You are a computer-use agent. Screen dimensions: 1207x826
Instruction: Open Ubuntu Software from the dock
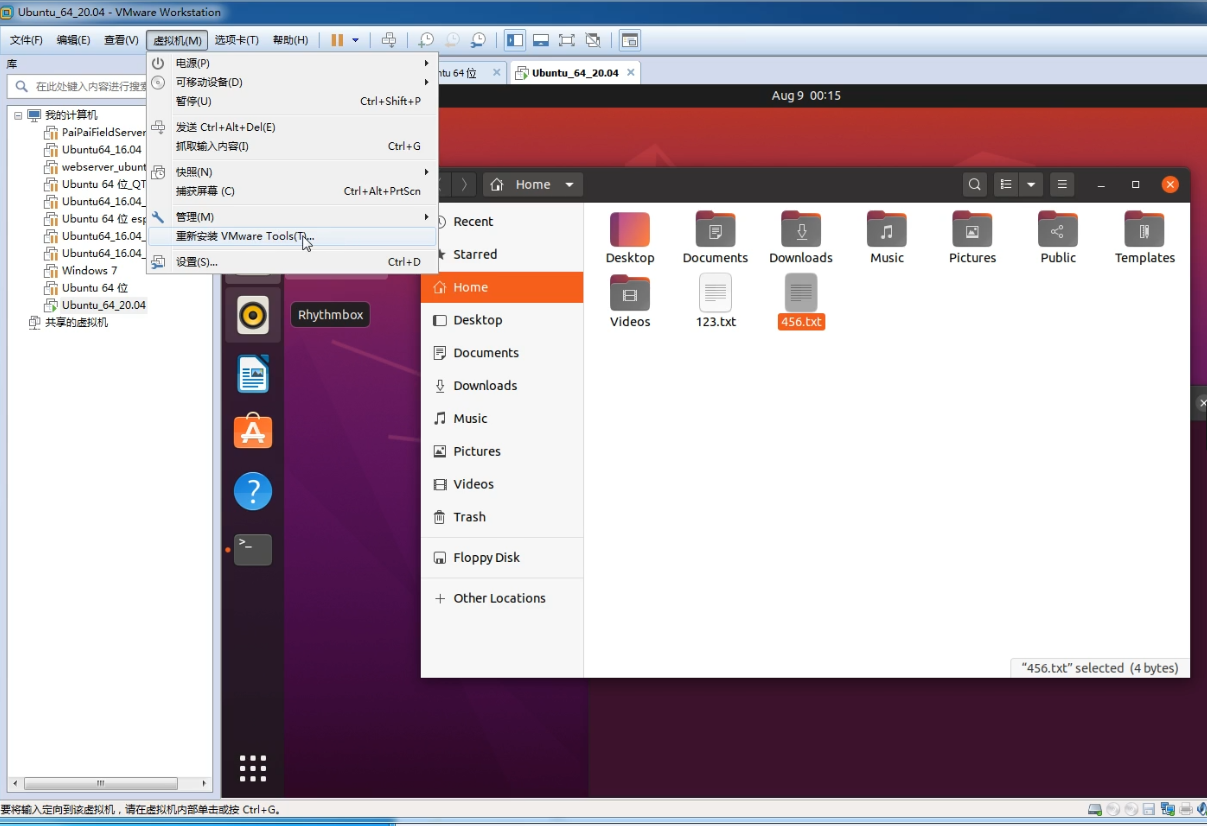tap(253, 432)
